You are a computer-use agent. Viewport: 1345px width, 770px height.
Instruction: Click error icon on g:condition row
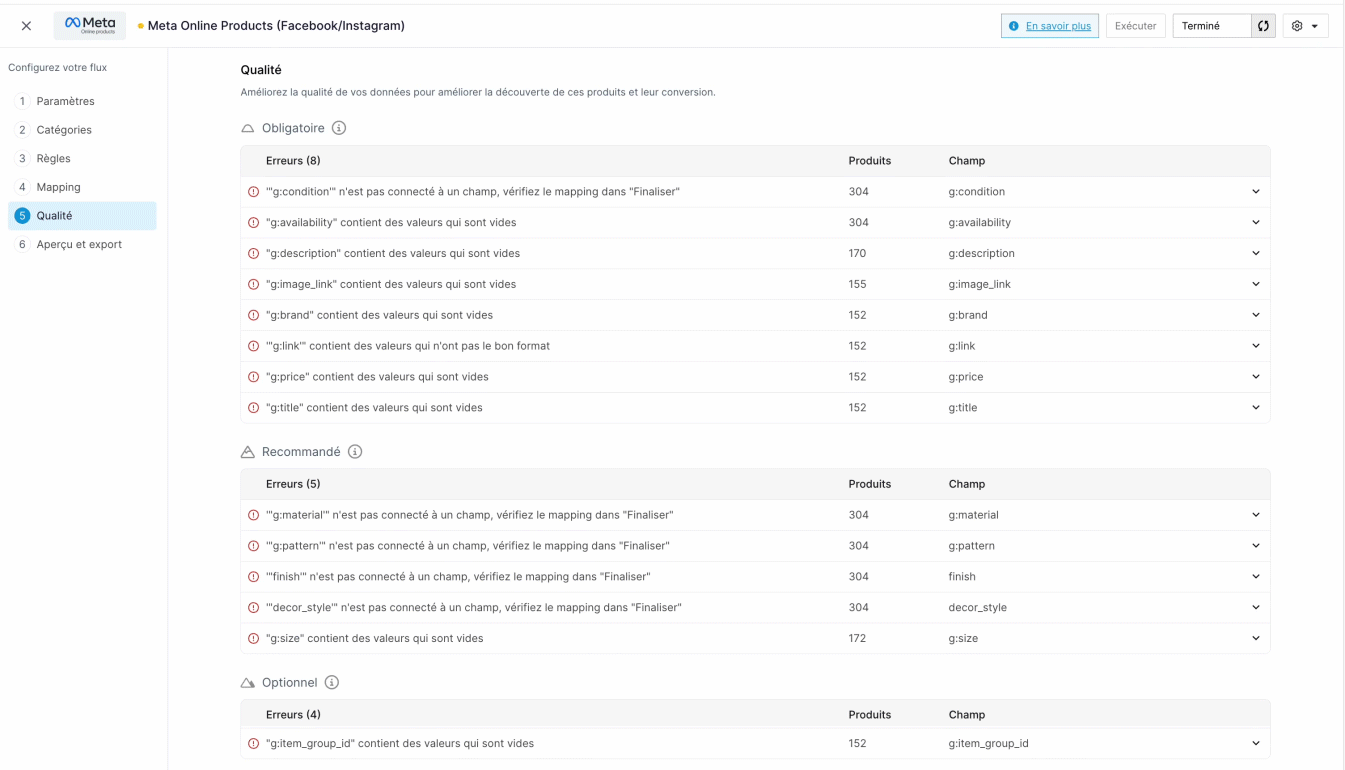click(x=253, y=192)
